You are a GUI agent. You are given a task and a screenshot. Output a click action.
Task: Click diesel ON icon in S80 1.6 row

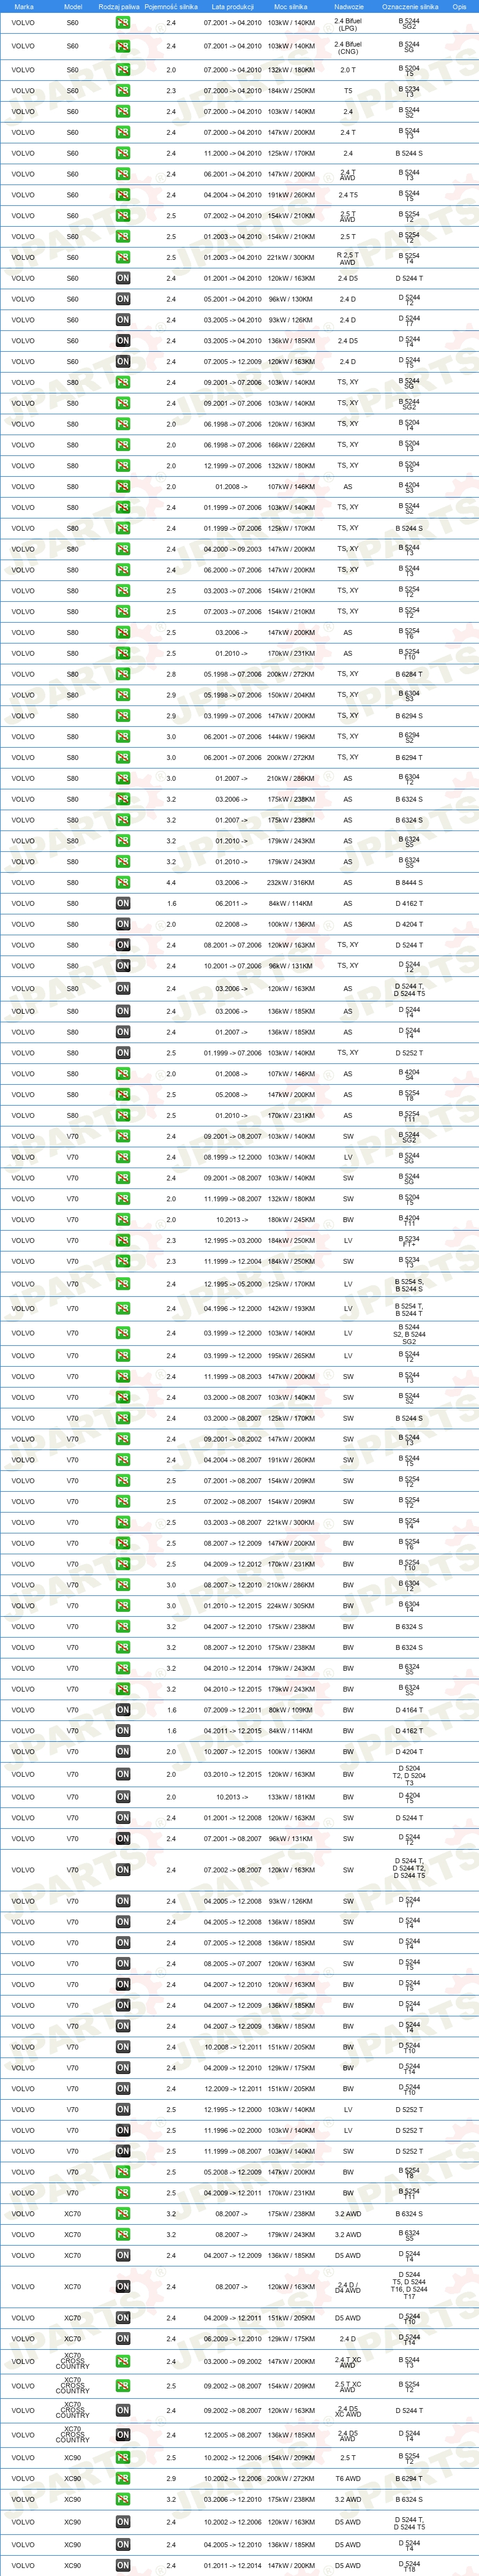coord(122,903)
